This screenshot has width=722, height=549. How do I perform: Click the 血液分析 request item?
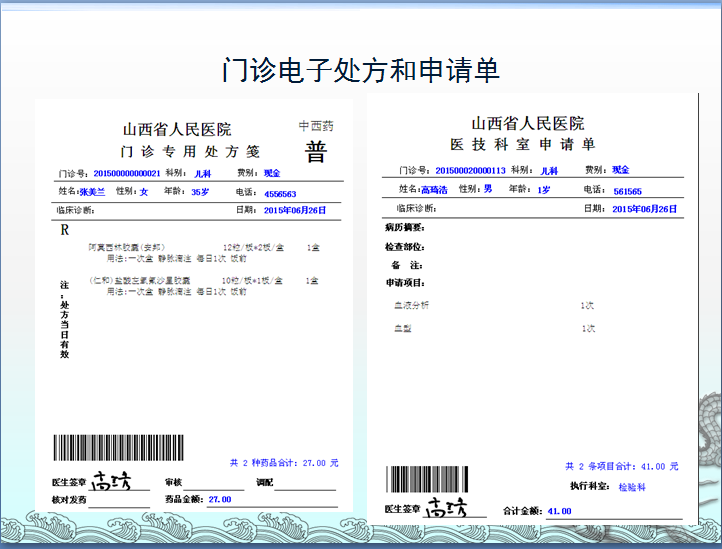coord(411,304)
